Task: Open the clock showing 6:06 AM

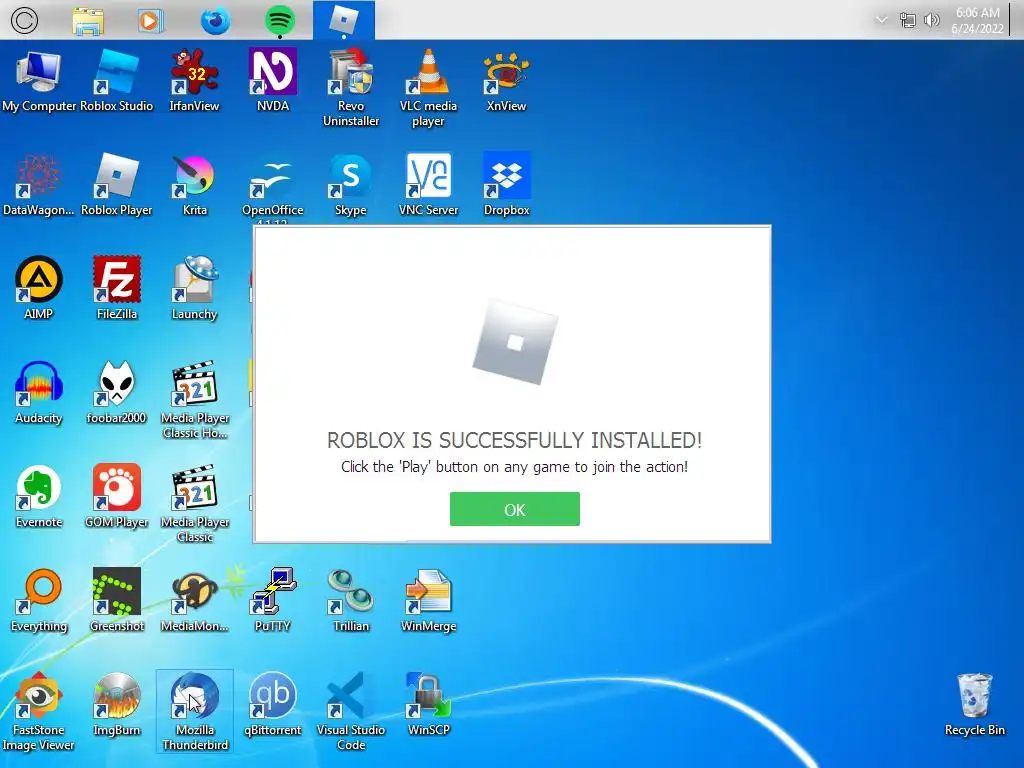Action: tap(977, 20)
